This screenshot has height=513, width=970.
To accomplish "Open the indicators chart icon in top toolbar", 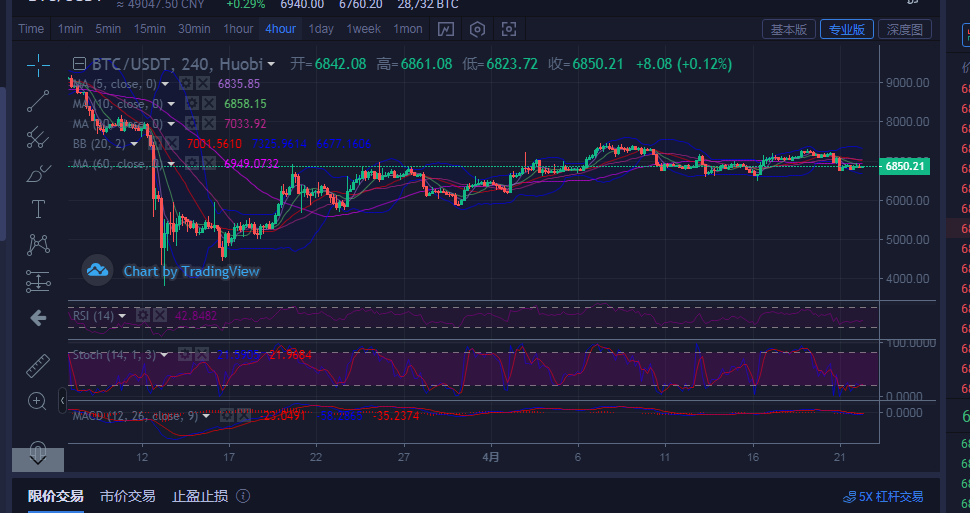I will pyautogui.click(x=446, y=29).
